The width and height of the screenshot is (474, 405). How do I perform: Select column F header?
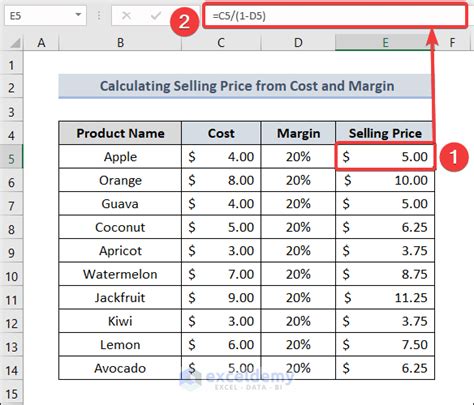452,43
